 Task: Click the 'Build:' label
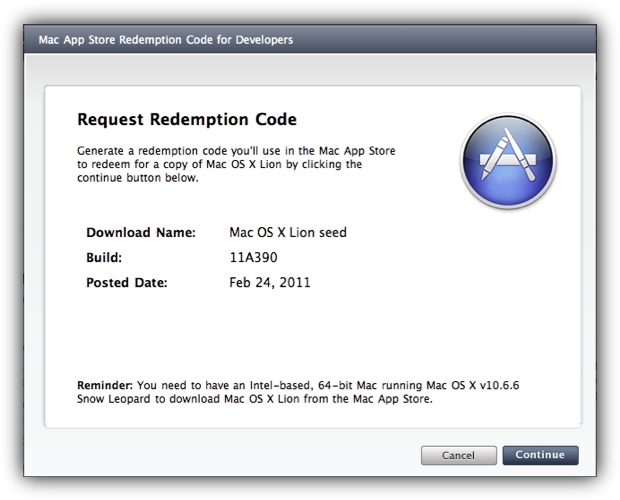(x=104, y=258)
